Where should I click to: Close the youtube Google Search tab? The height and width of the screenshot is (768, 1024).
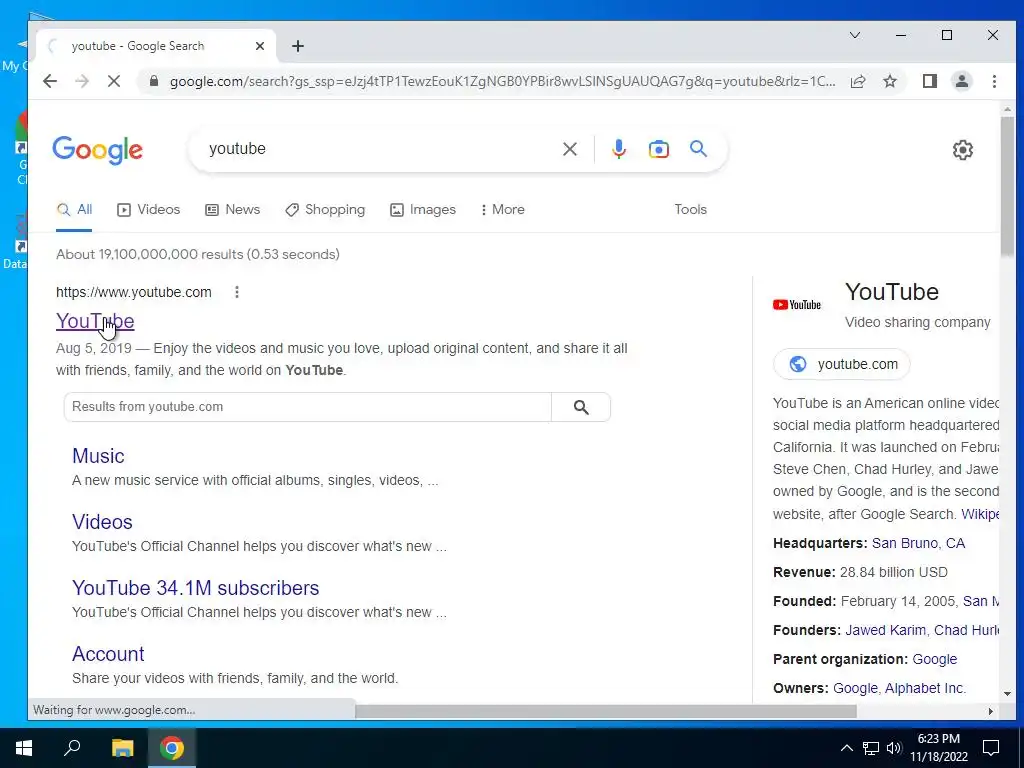coord(260,46)
